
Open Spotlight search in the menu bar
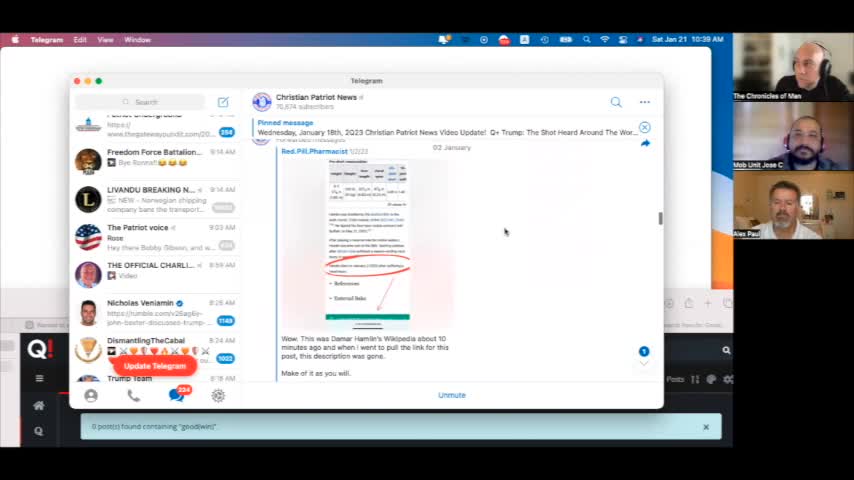pyautogui.click(x=587, y=40)
